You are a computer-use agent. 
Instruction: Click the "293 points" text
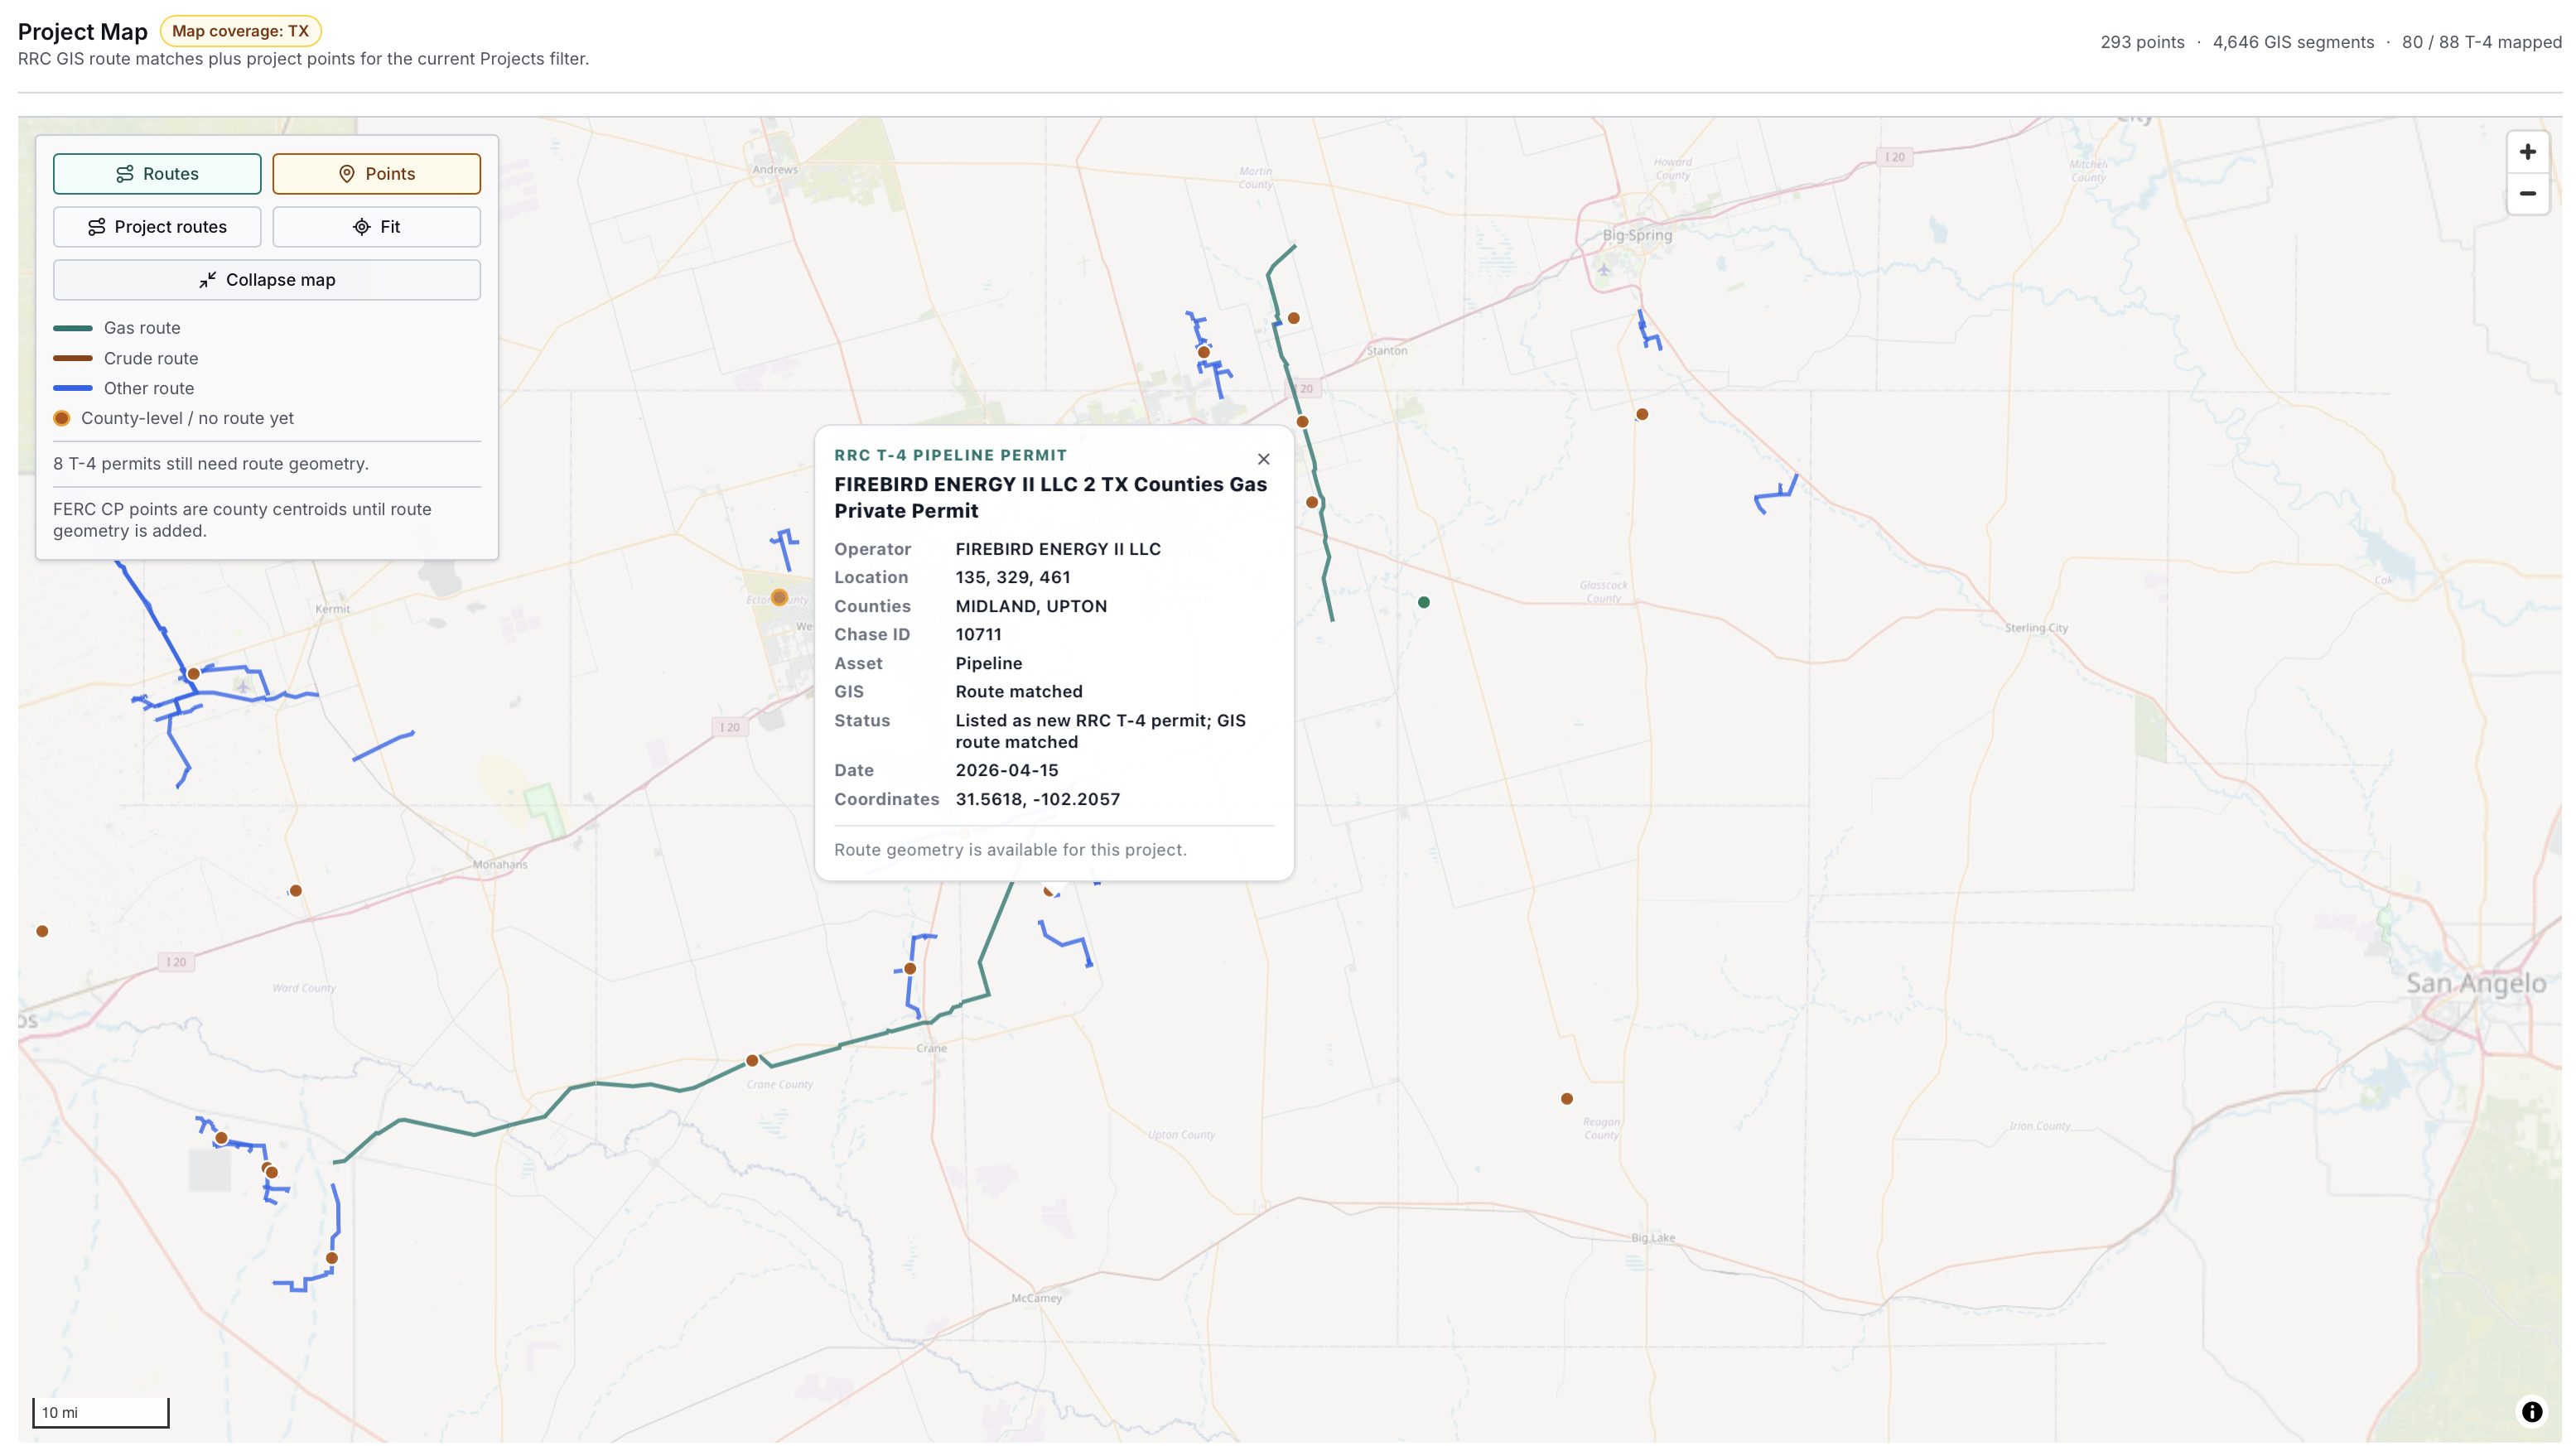coord(2141,42)
